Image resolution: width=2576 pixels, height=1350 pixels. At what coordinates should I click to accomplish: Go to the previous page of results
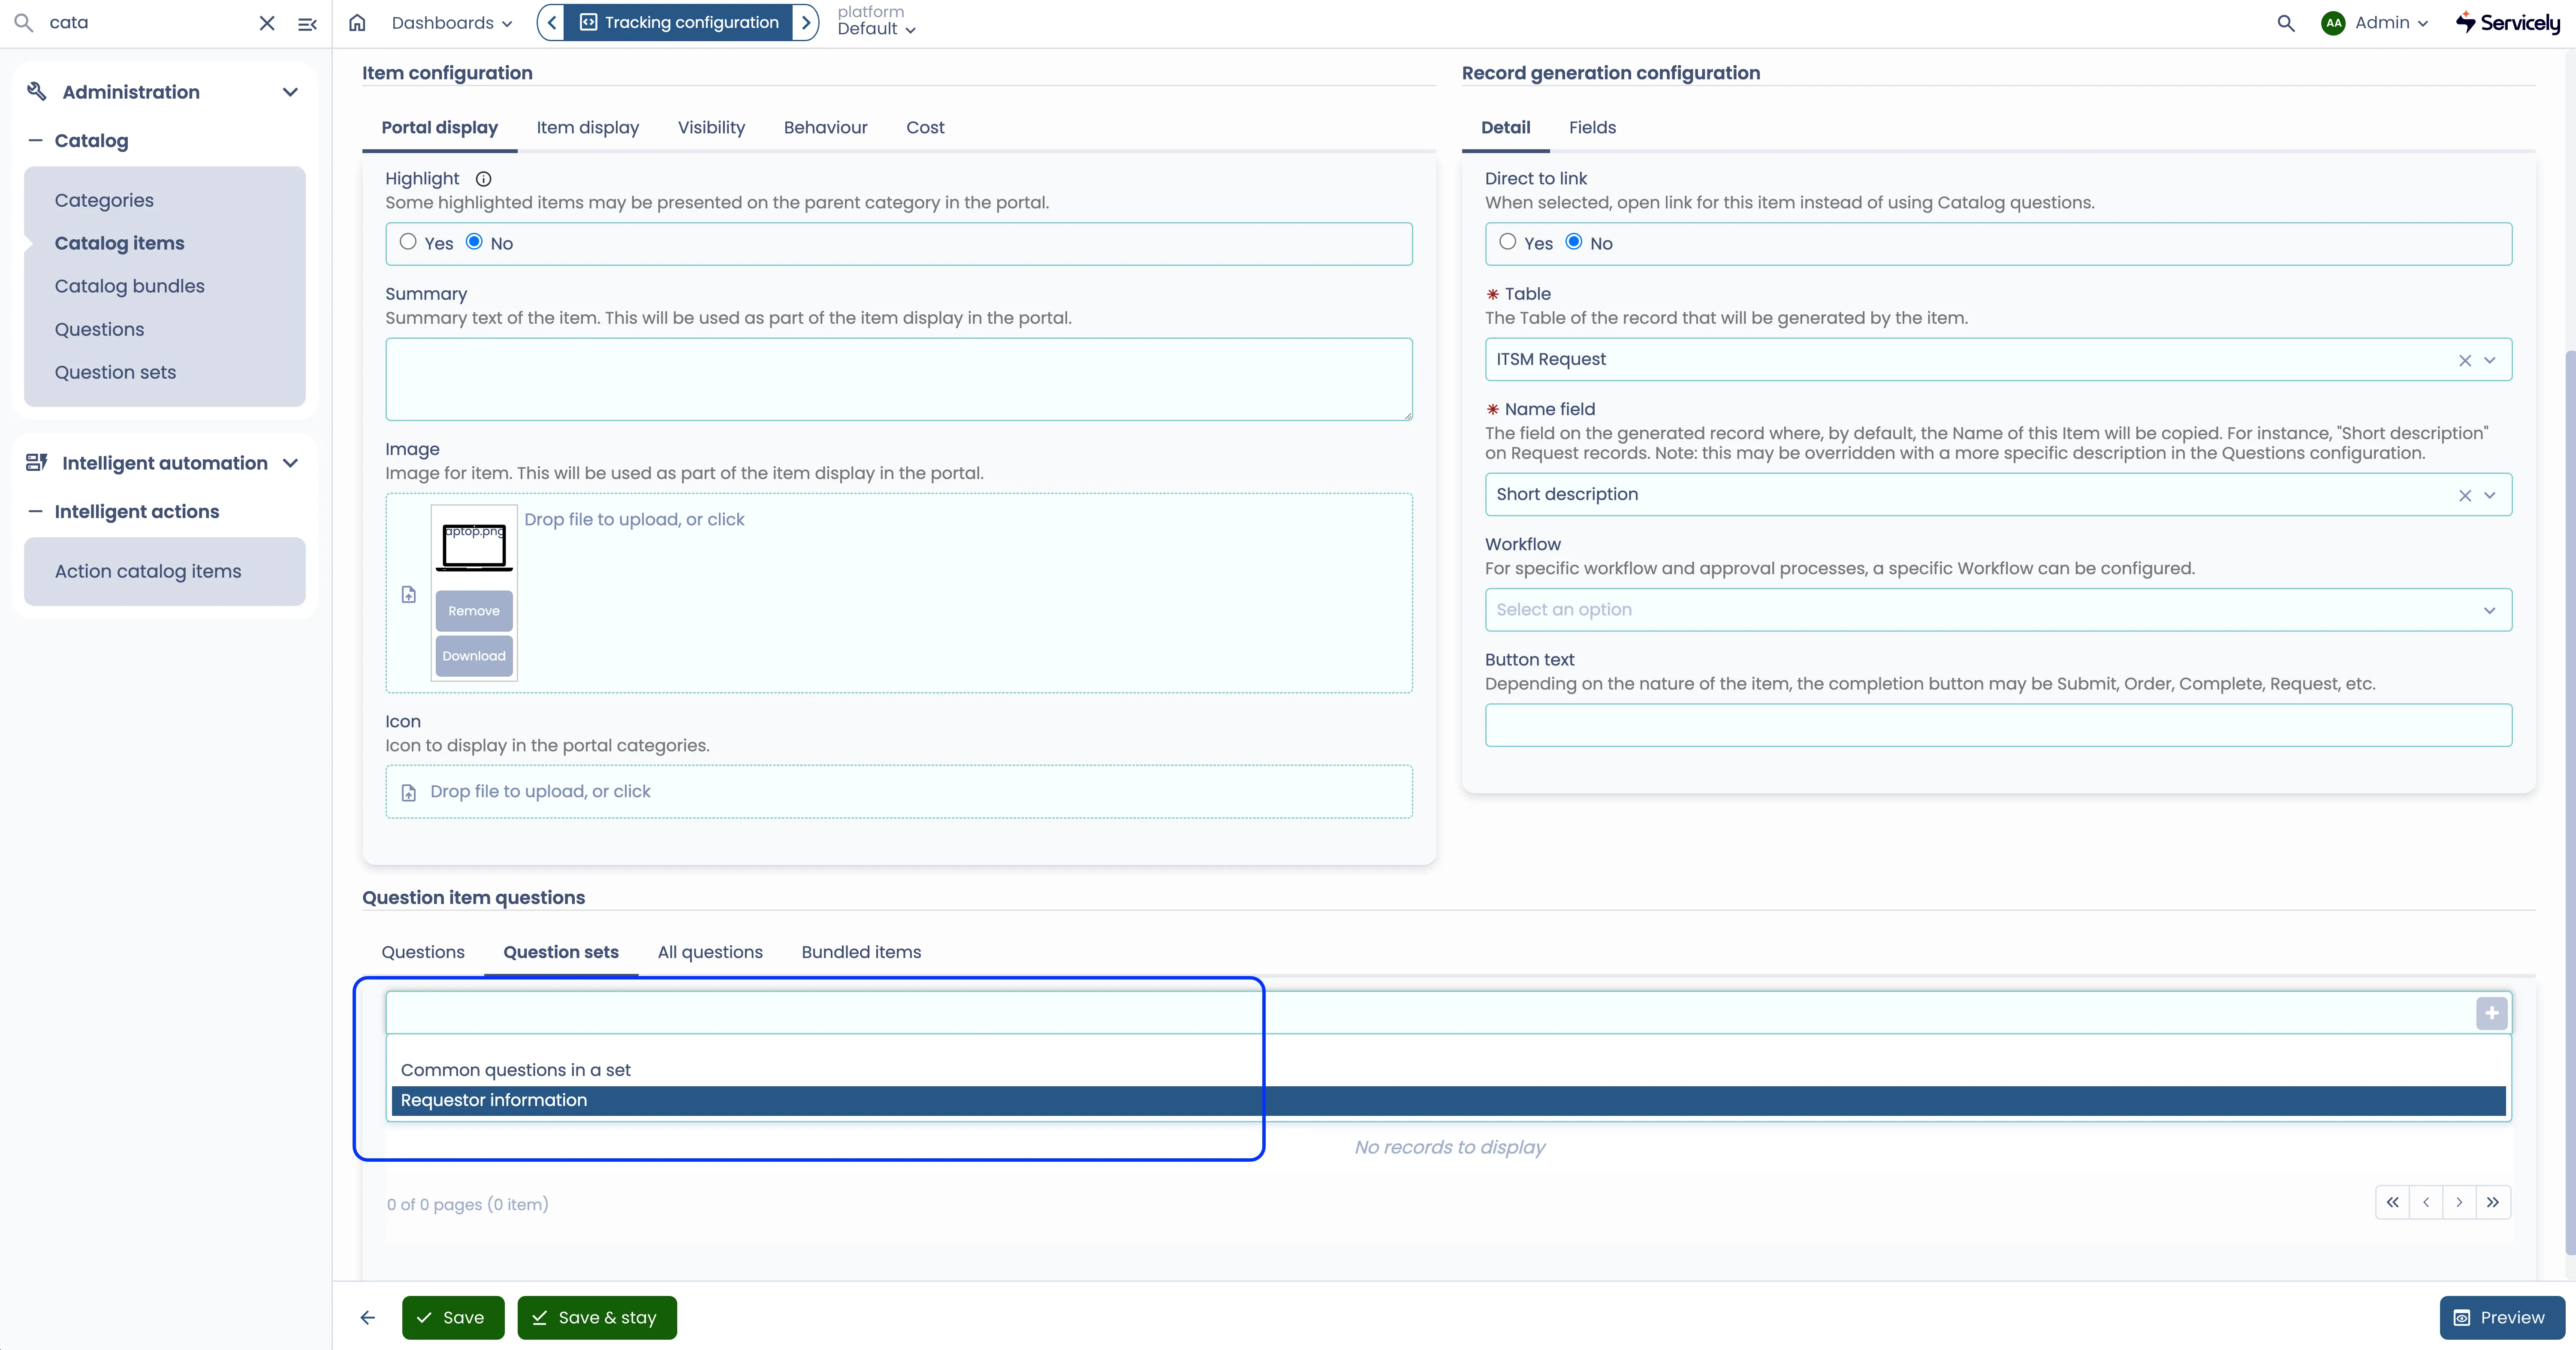click(2426, 1202)
